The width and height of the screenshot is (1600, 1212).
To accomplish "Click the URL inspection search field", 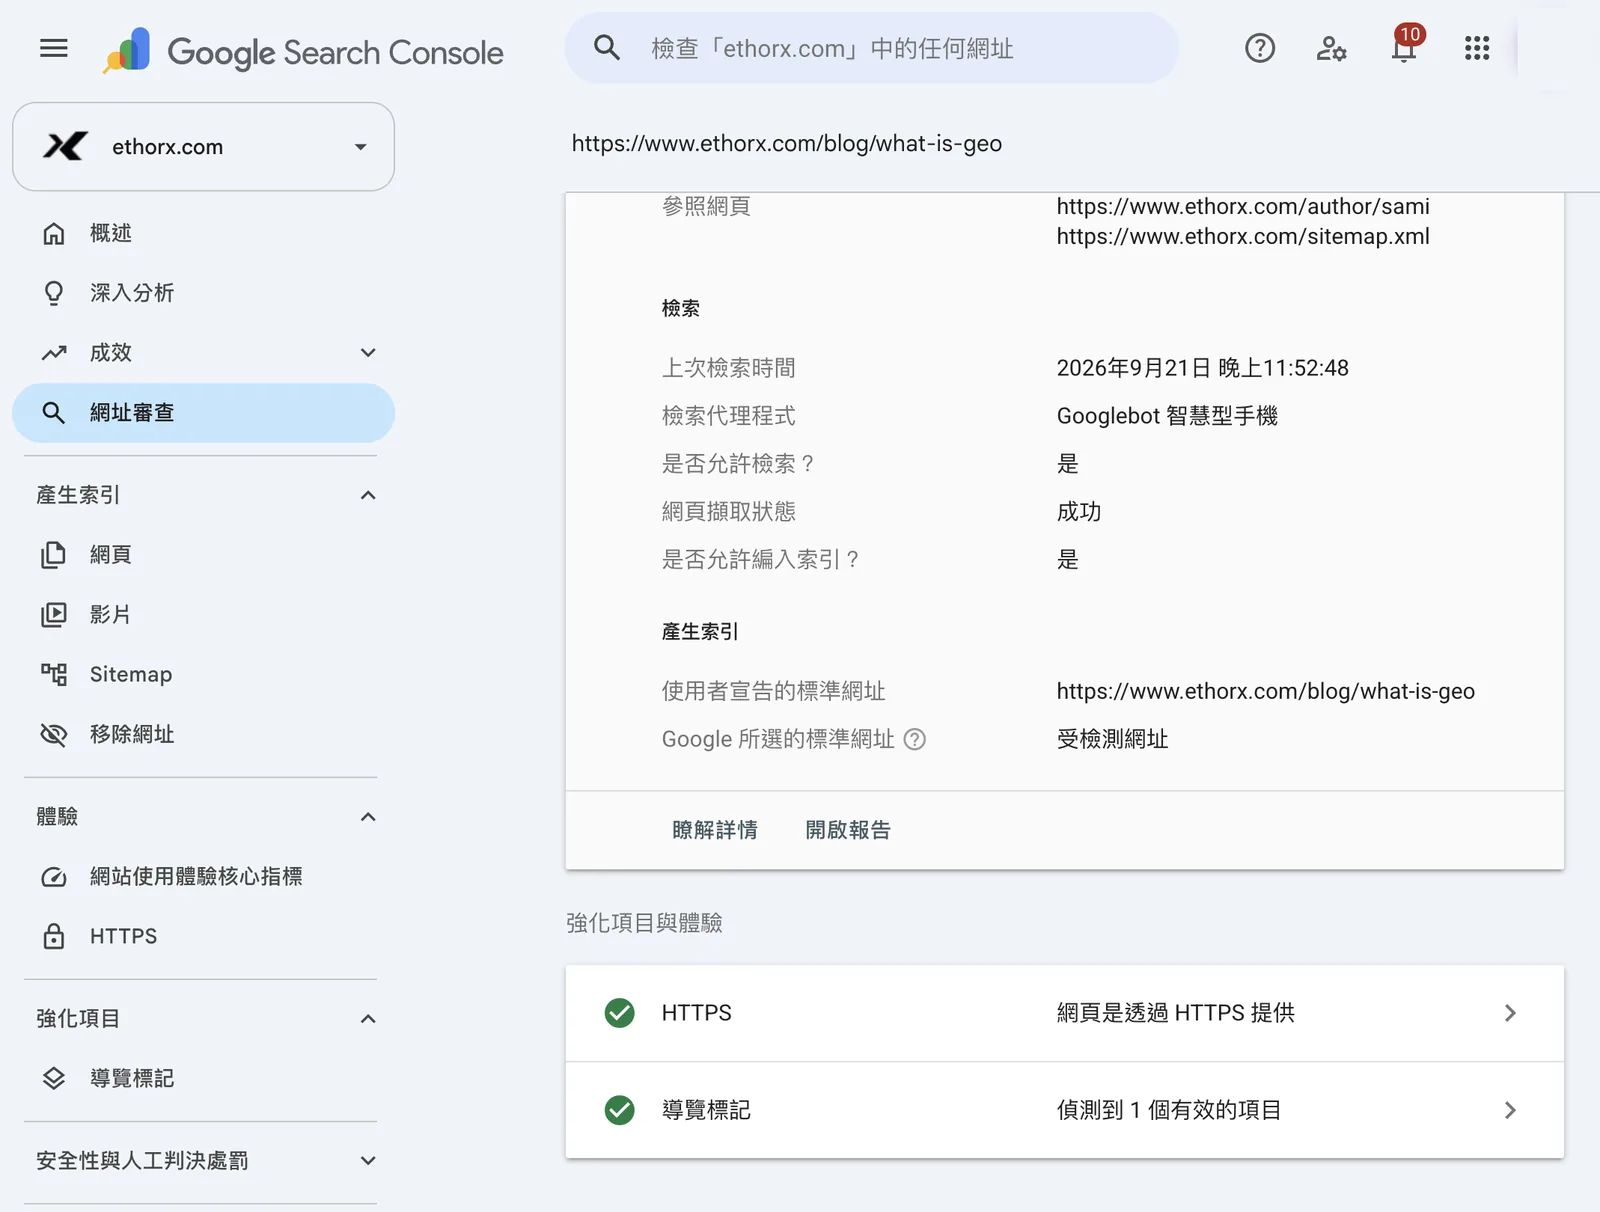I will (871, 48).
